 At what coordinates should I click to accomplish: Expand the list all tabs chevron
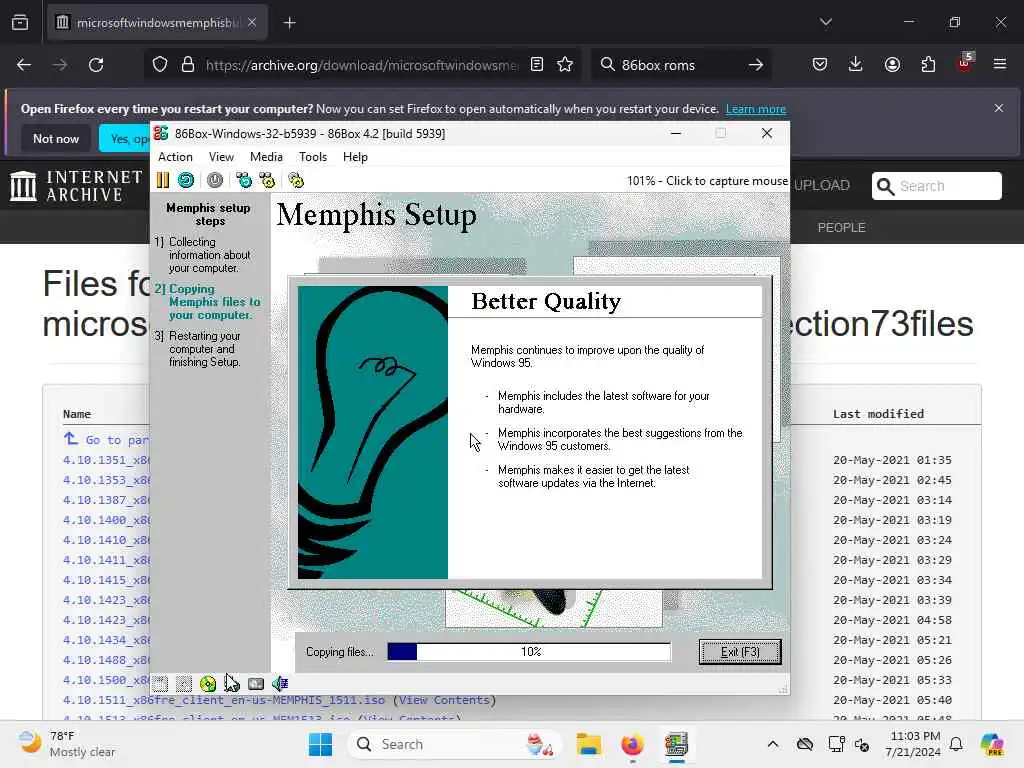826,23
